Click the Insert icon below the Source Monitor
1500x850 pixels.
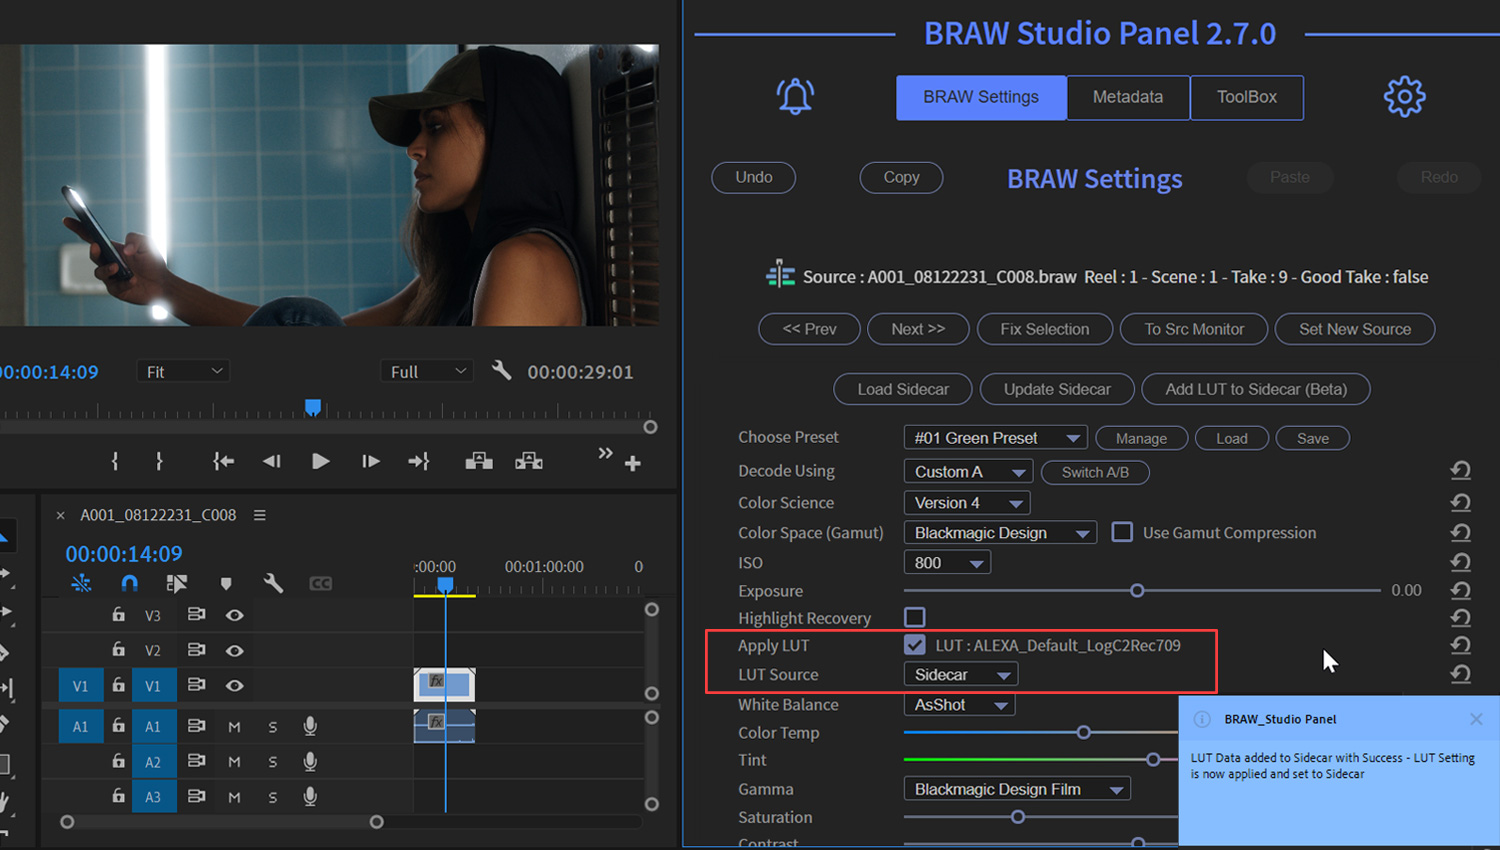(478, 461)
